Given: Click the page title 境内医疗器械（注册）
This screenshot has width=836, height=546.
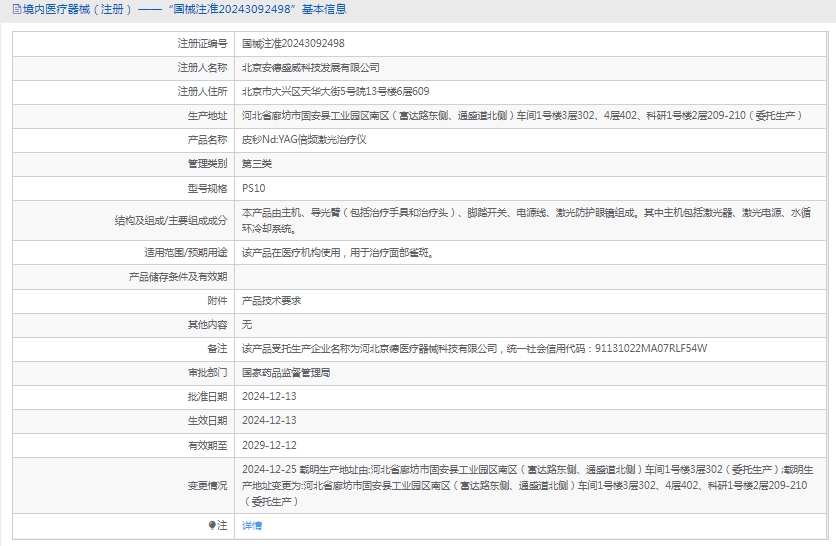Looking at the screenshot, I should pos(74,10).
